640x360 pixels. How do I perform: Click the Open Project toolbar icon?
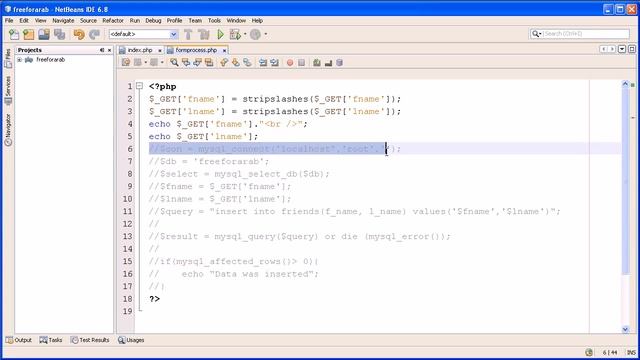coord(44,34)
